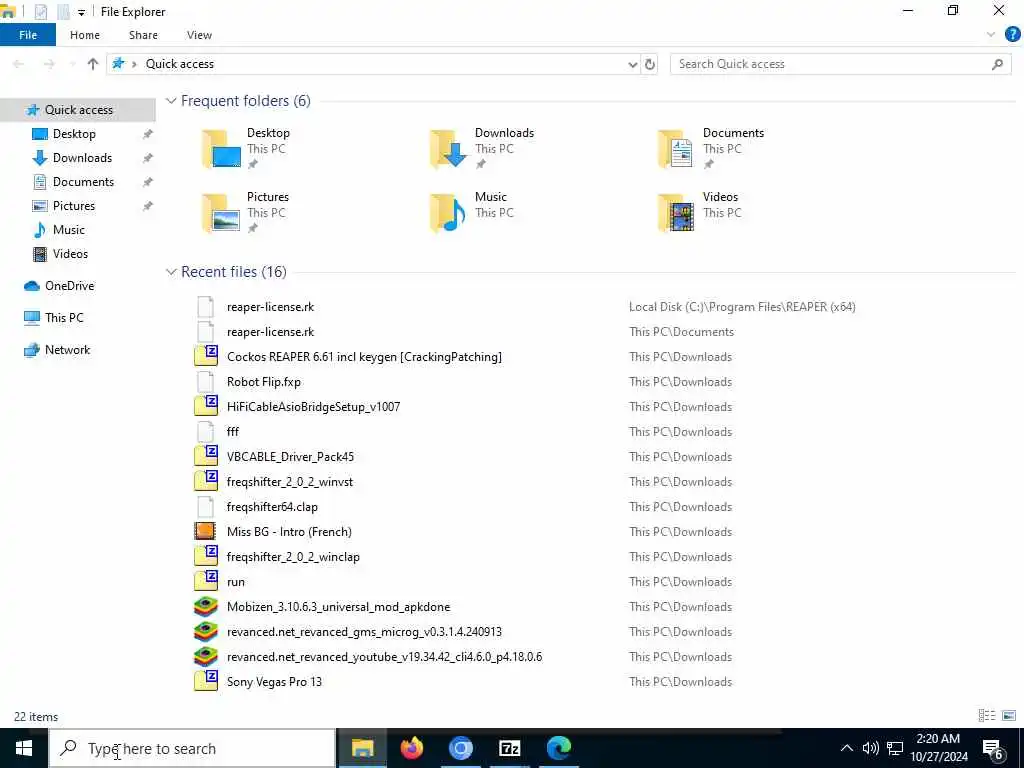The height and width of the screenshot is (768, 1024).
Task: Switch to the Share ribbon tab
Action: [143, 35]
